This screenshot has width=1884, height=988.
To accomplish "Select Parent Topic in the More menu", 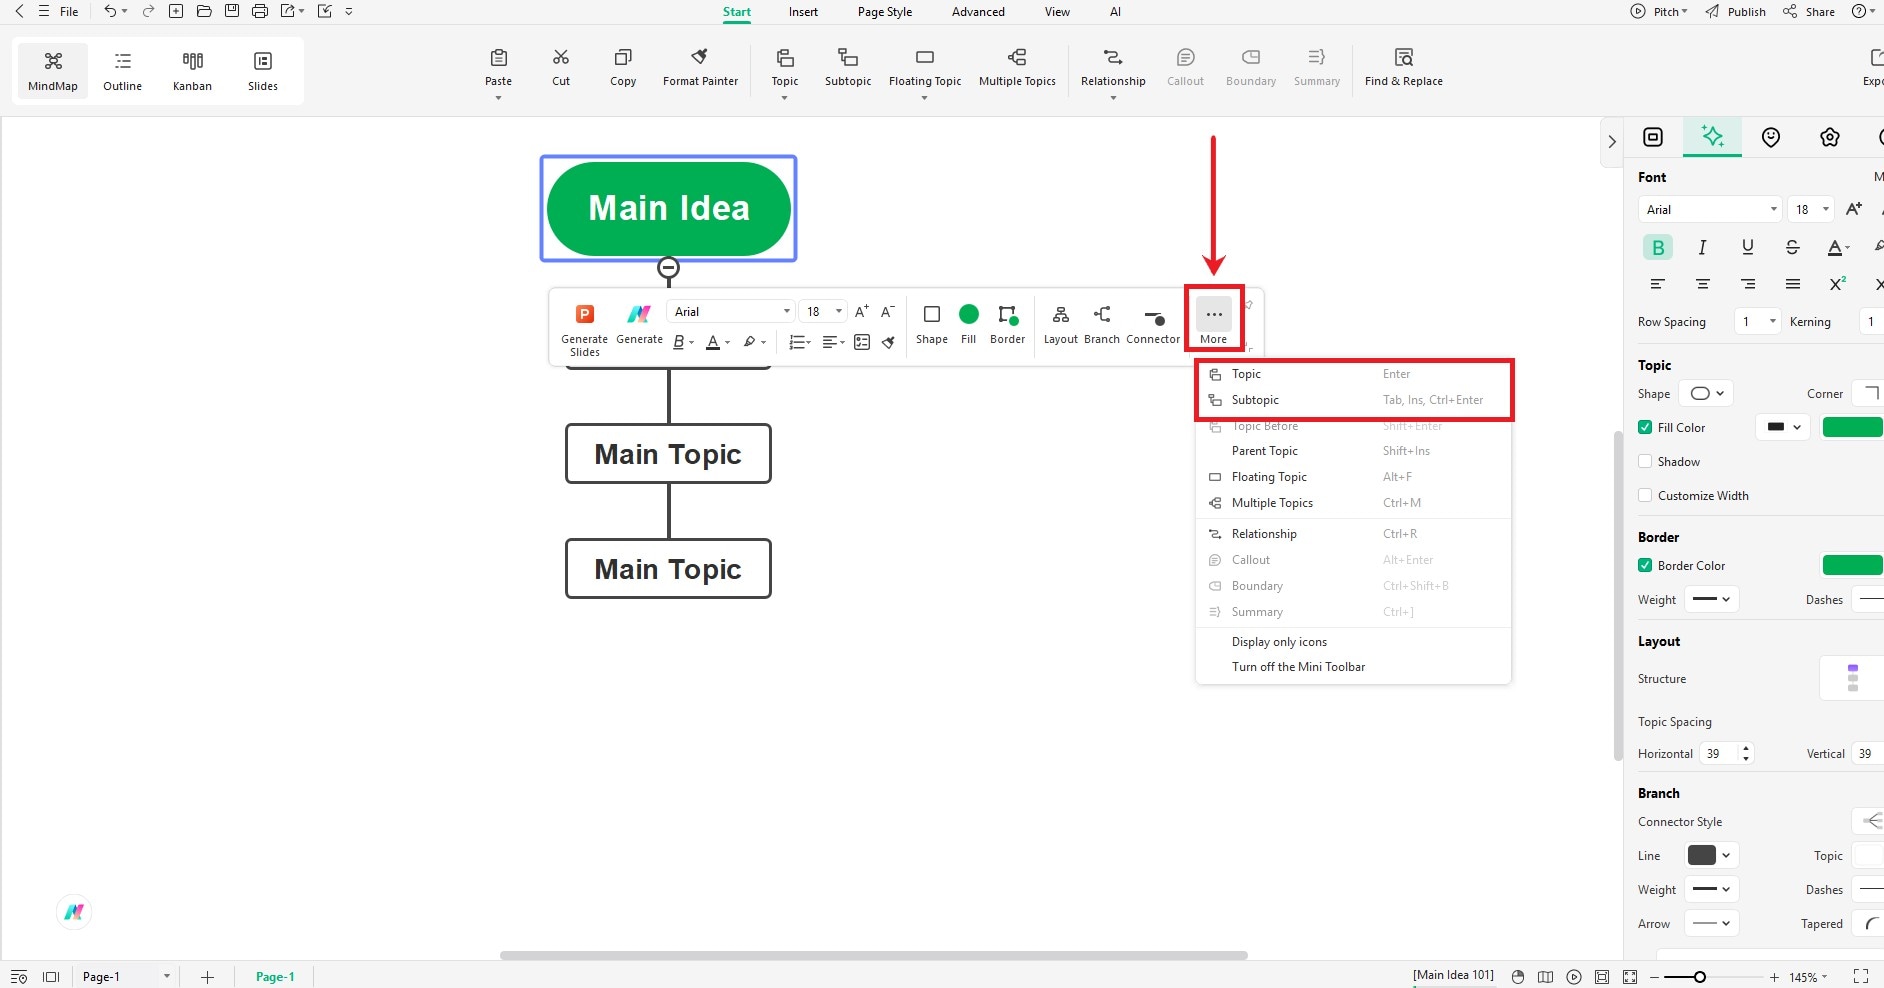I will pyautogui.click(x=1354, y=451).
